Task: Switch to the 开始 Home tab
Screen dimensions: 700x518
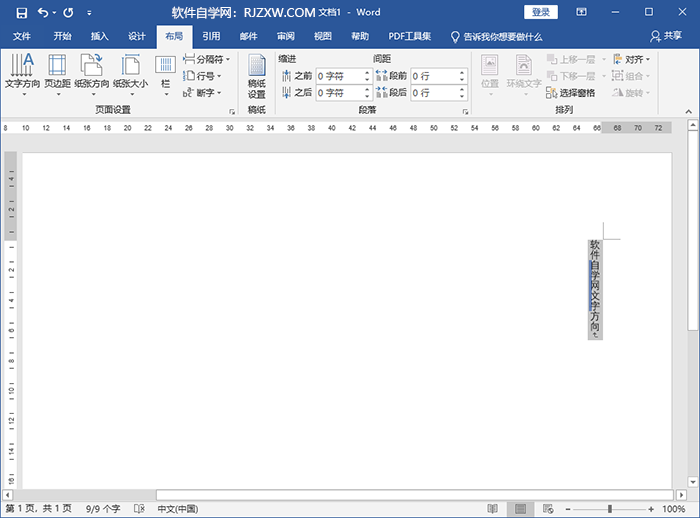Action: coord(62,36)
